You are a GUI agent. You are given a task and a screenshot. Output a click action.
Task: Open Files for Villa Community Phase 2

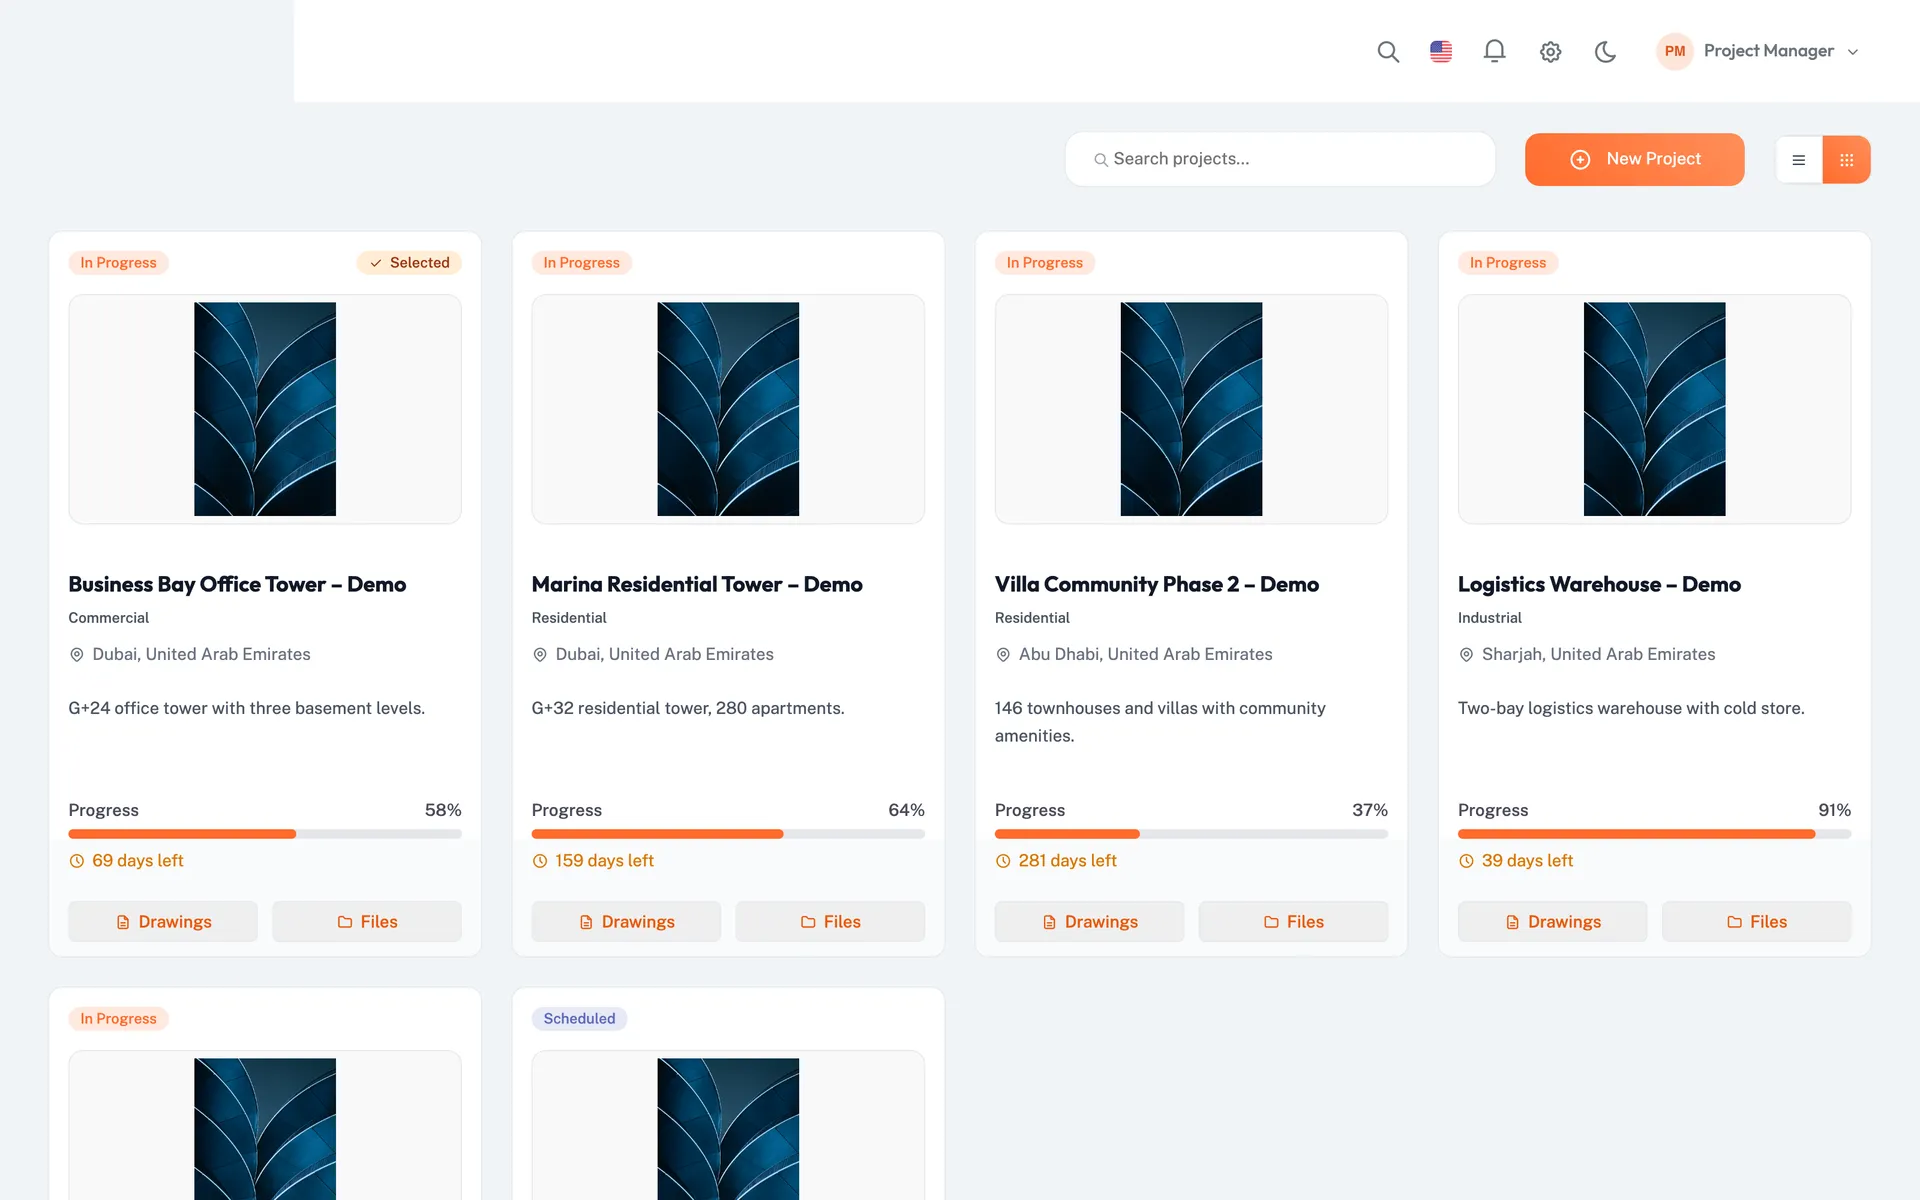1293,921
